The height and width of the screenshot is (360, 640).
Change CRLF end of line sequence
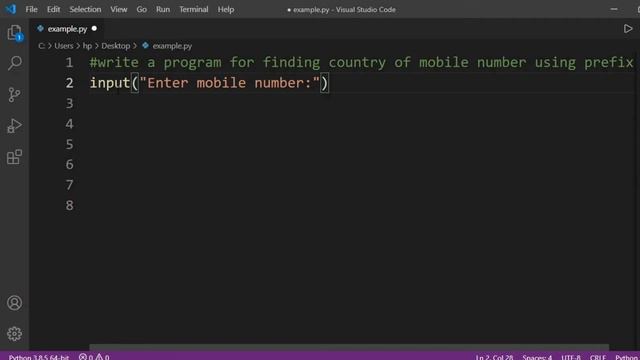(x=598, y=357)
